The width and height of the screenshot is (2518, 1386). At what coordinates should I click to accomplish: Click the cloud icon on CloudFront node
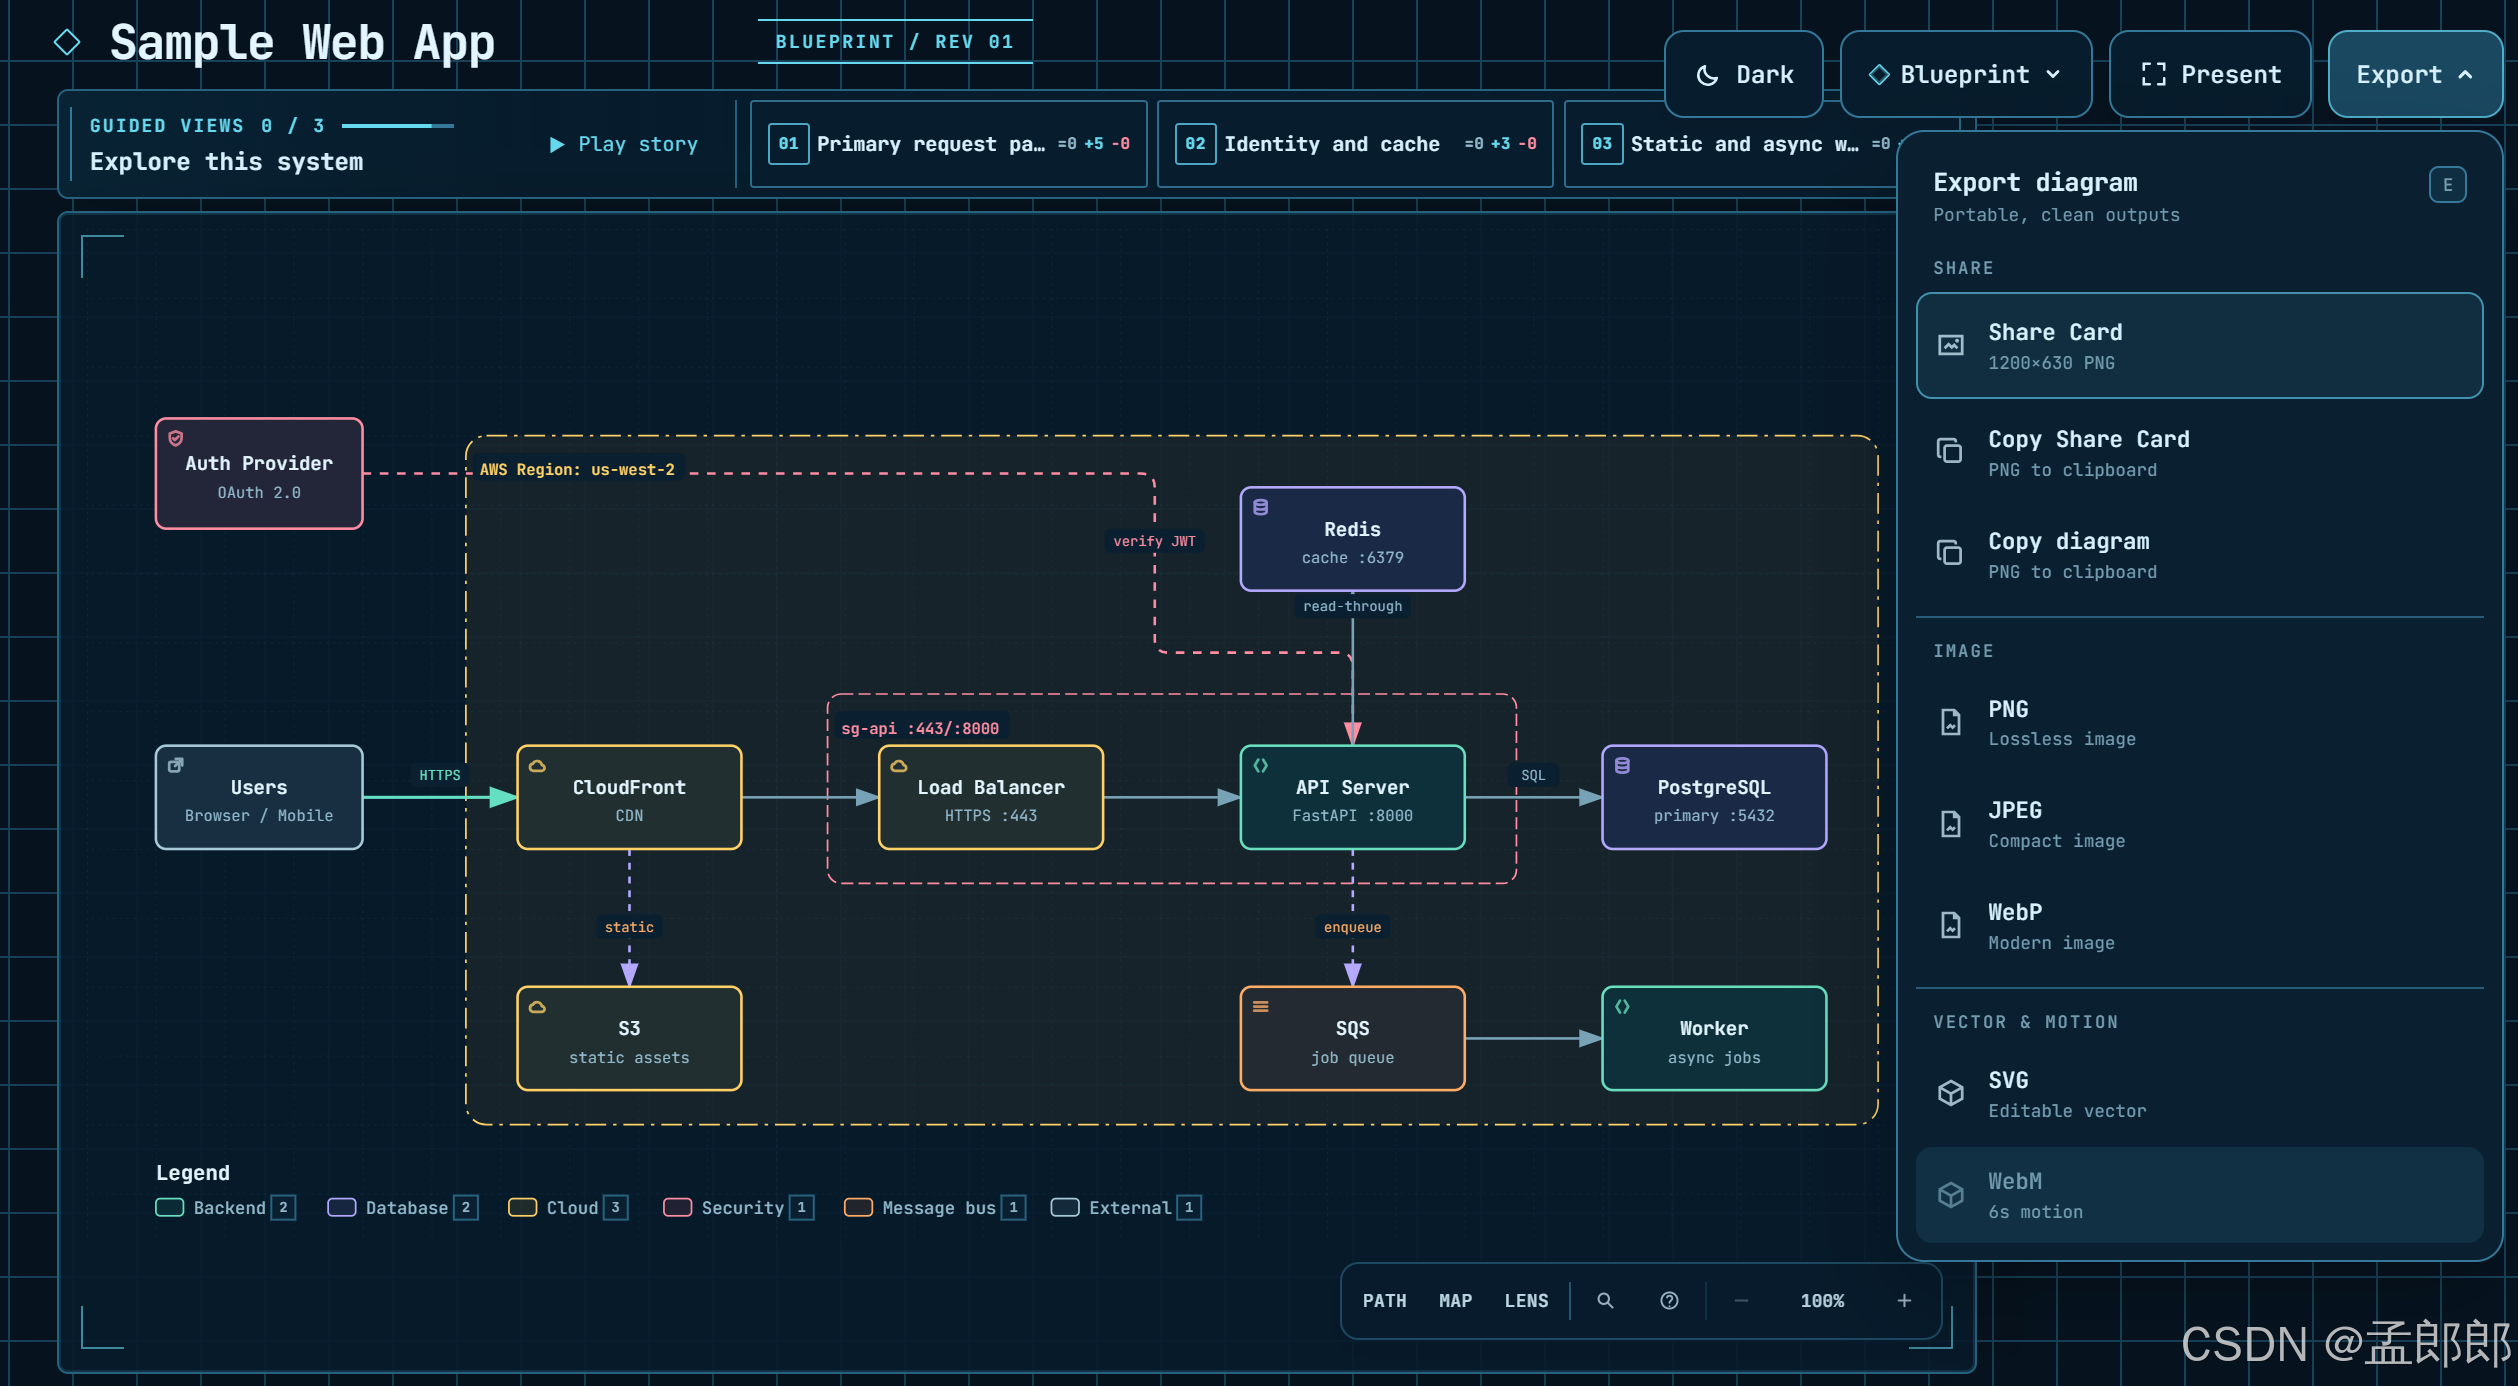pos(537,766)
